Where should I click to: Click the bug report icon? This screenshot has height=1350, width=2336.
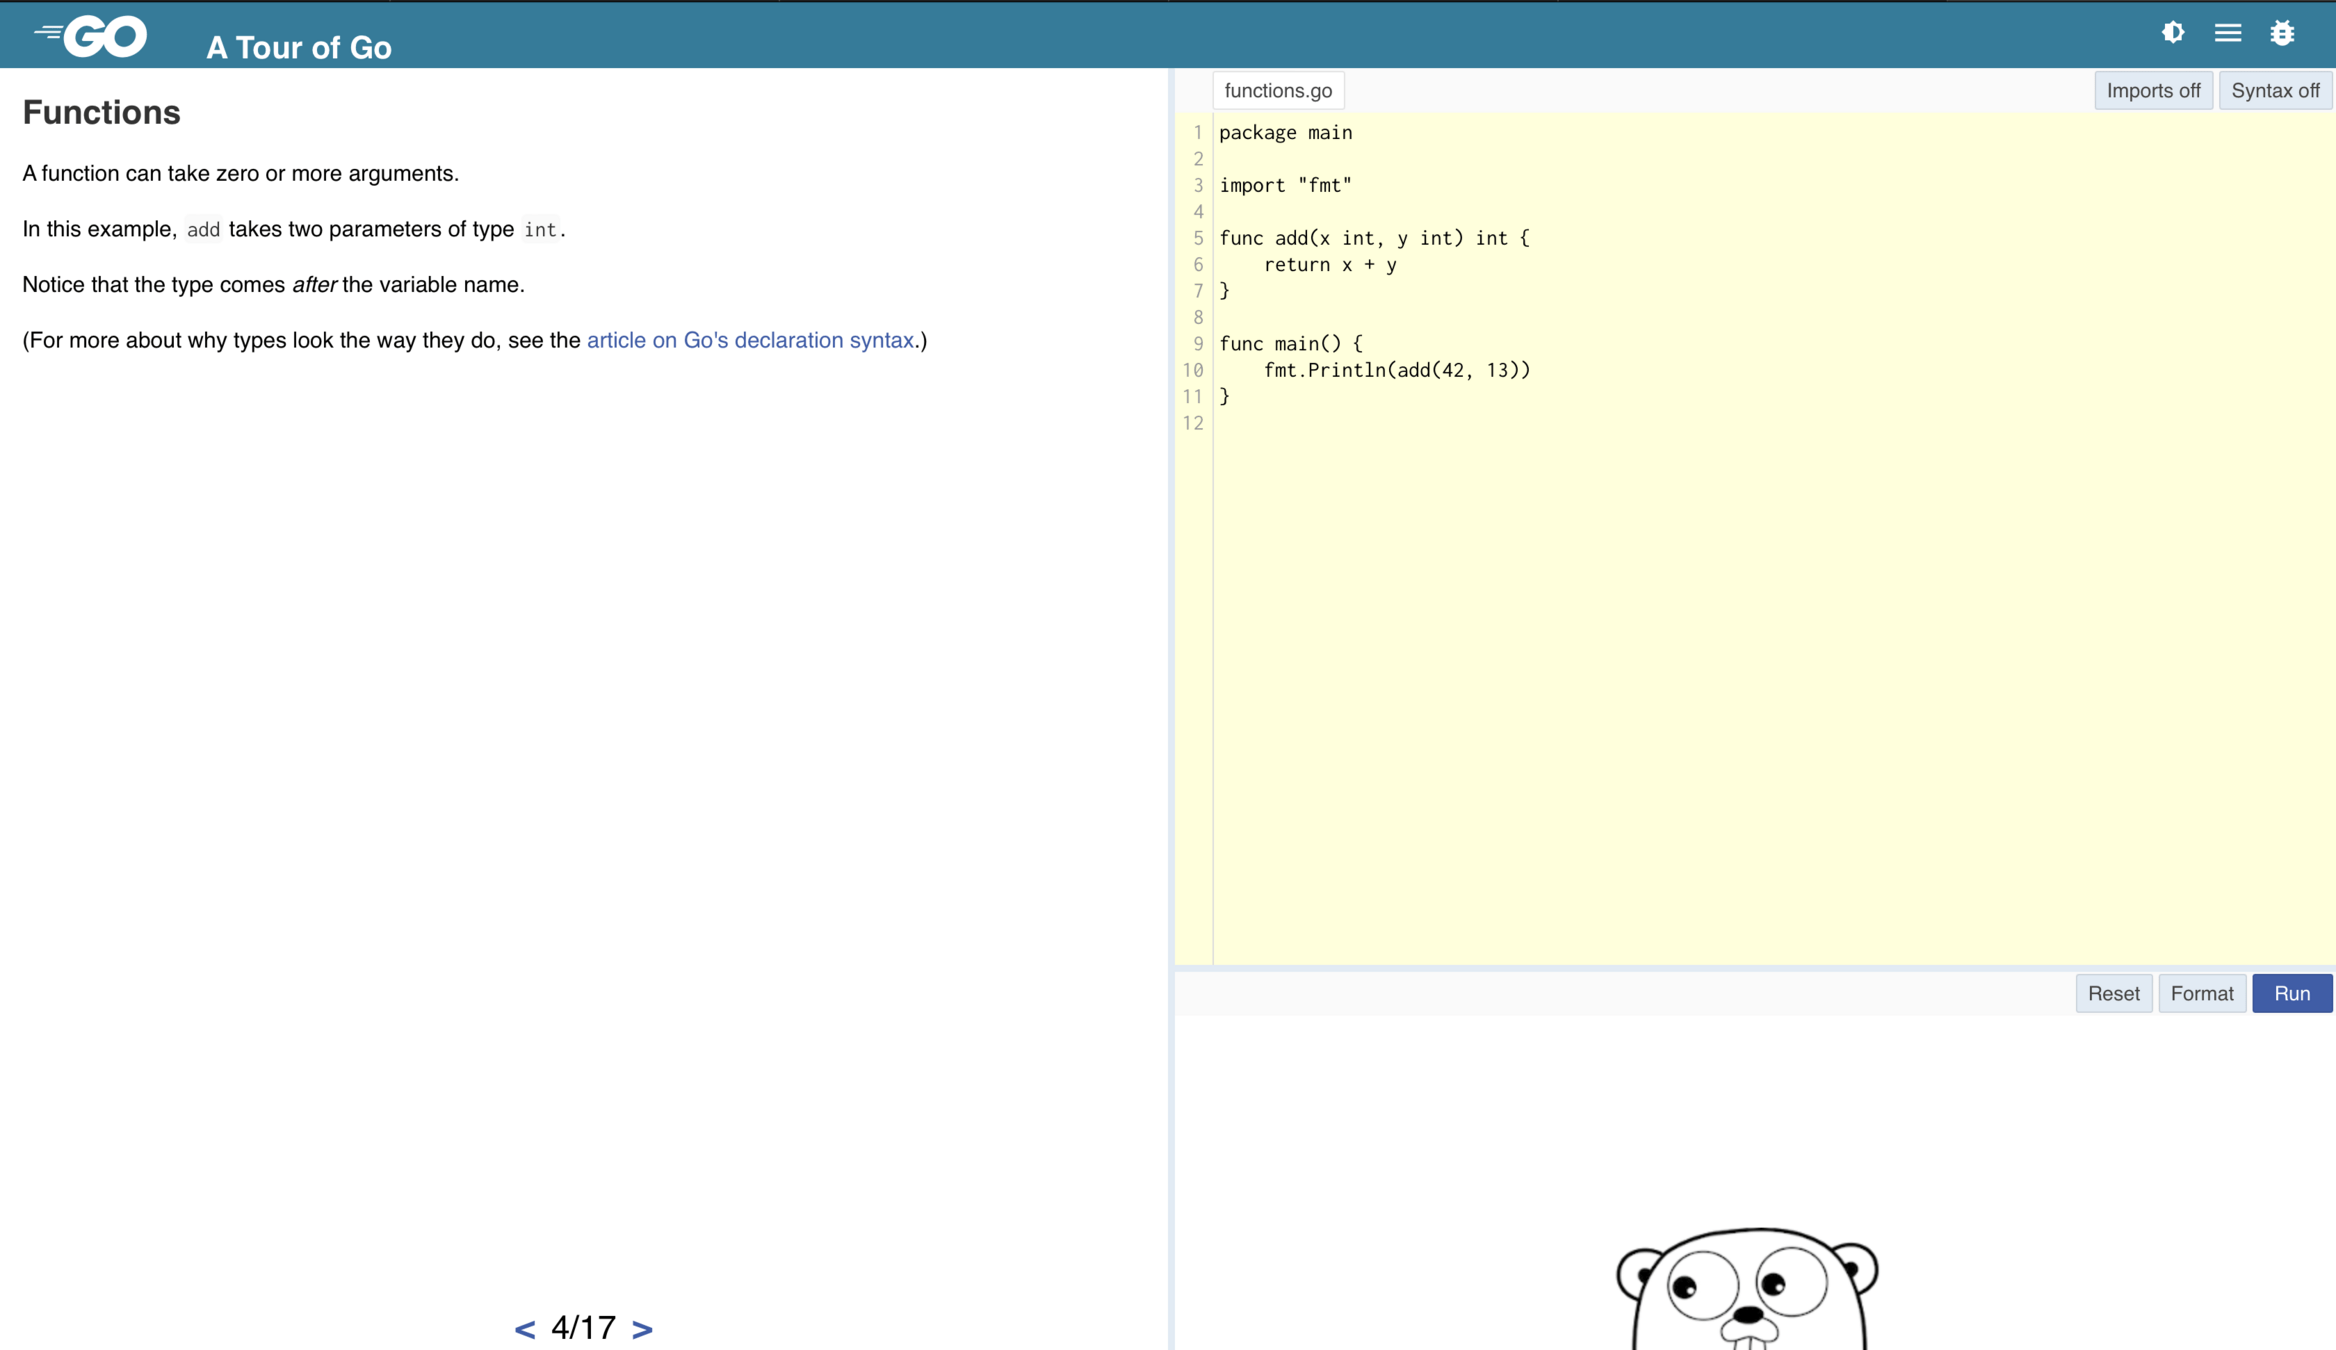point(2281,33)
